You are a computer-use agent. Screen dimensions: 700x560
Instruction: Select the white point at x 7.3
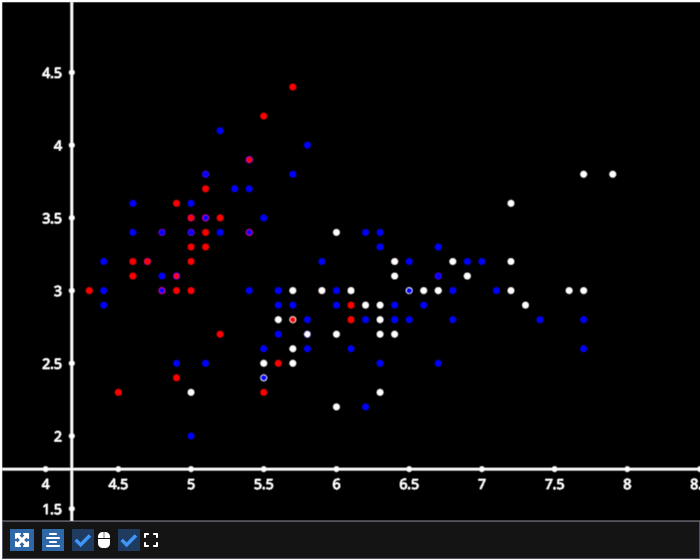525,305
